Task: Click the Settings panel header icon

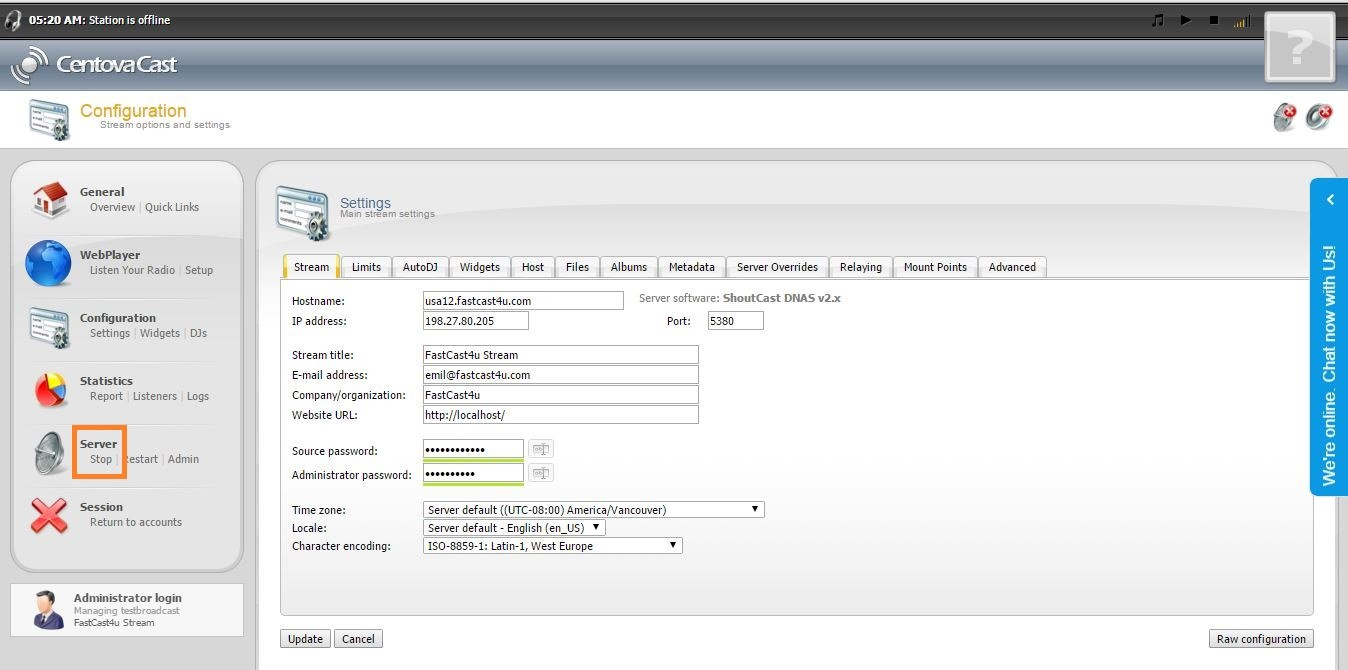Action: [302, 213]
